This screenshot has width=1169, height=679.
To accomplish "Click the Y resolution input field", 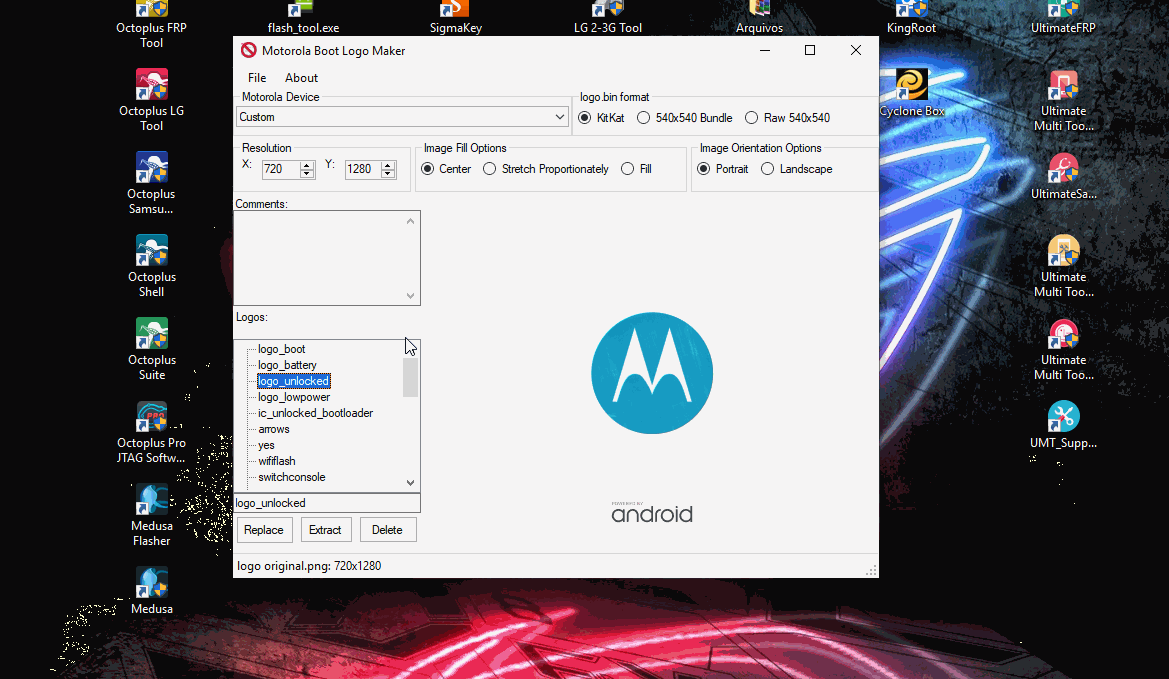I will pos(362,169).
